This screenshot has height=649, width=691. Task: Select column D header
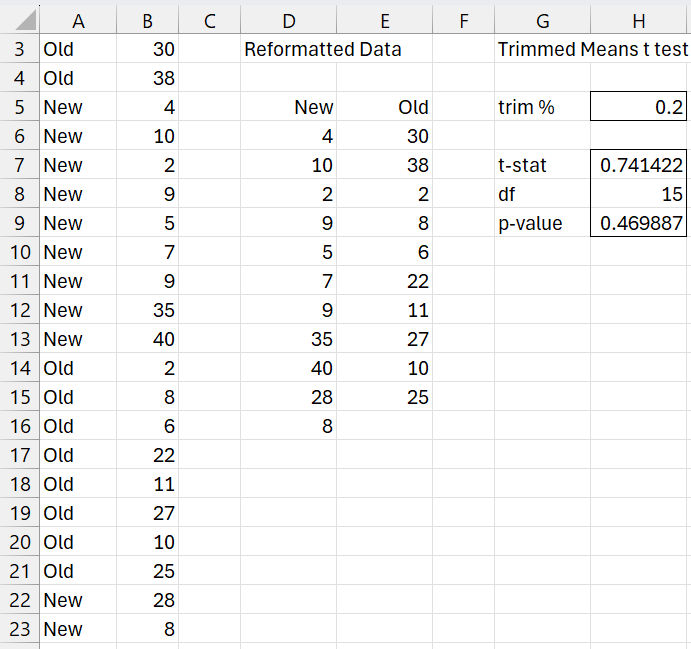pos(288,20)
